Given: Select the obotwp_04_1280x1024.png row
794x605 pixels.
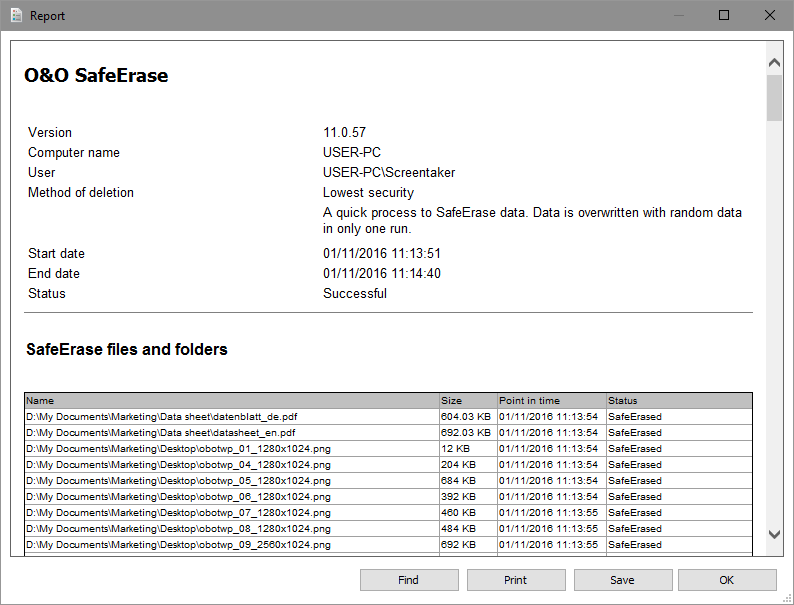Looking at the screenshot, I should coord(388,465).
